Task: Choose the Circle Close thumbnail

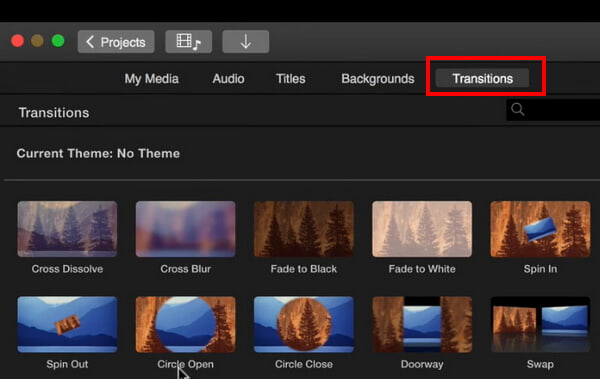Action: [304, 324]
